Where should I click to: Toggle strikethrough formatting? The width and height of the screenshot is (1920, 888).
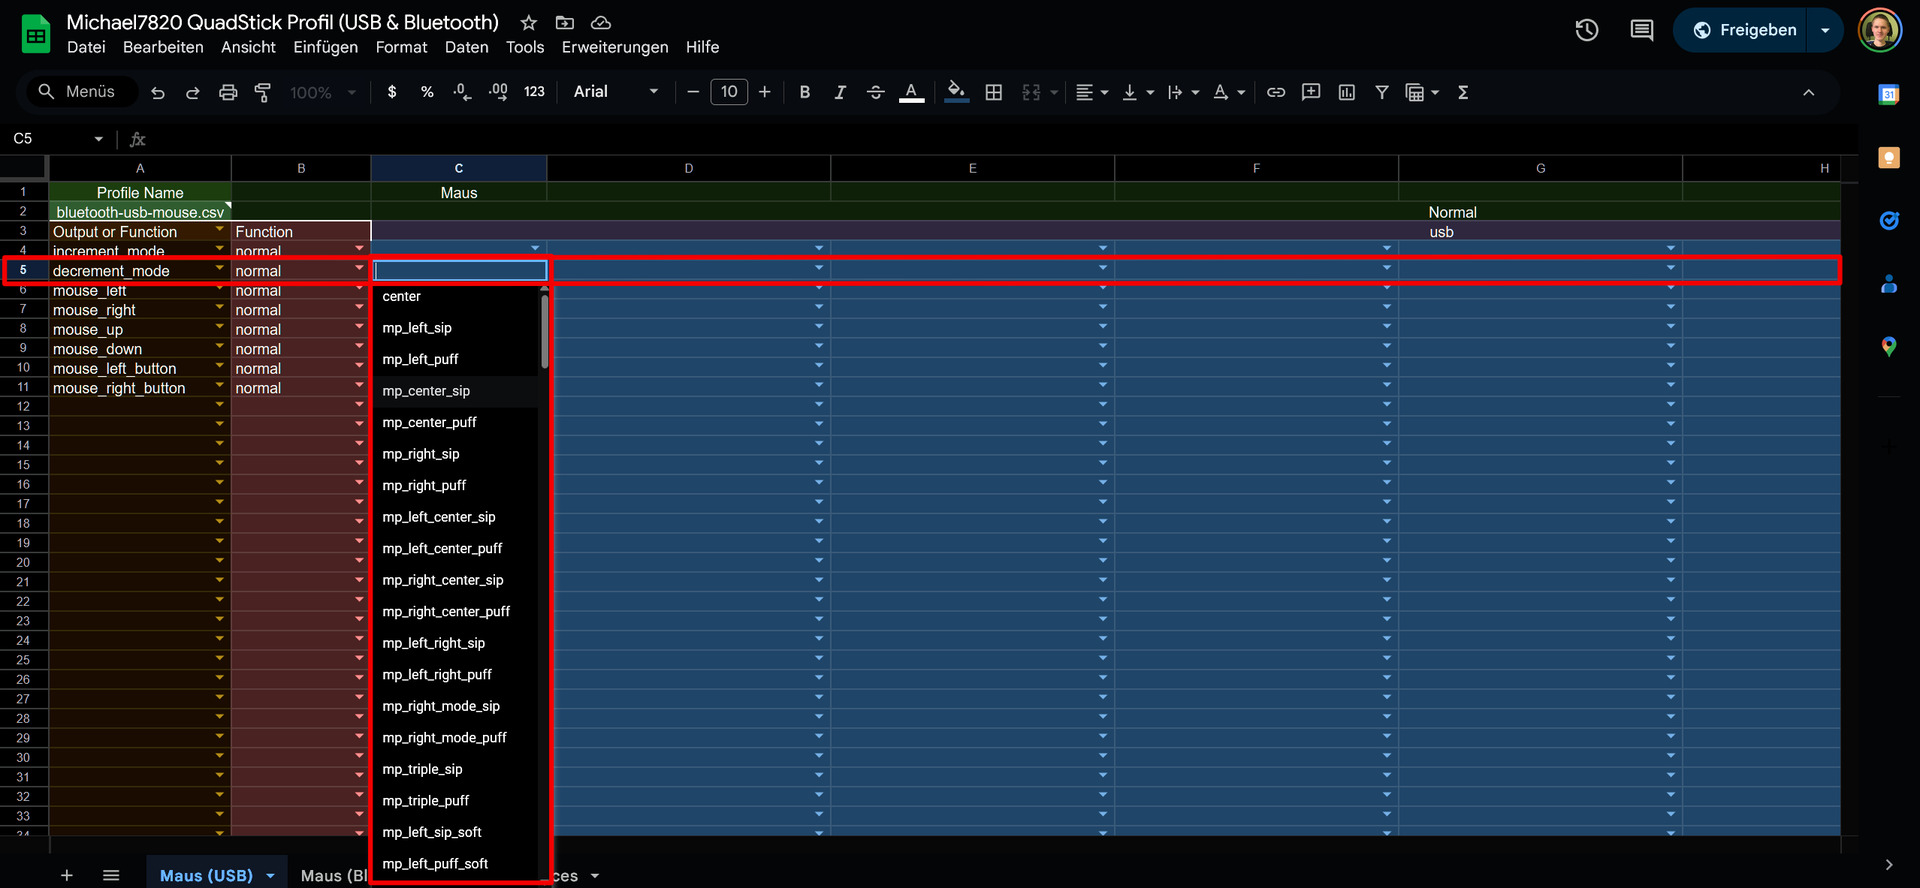click(x=875, y=92)
